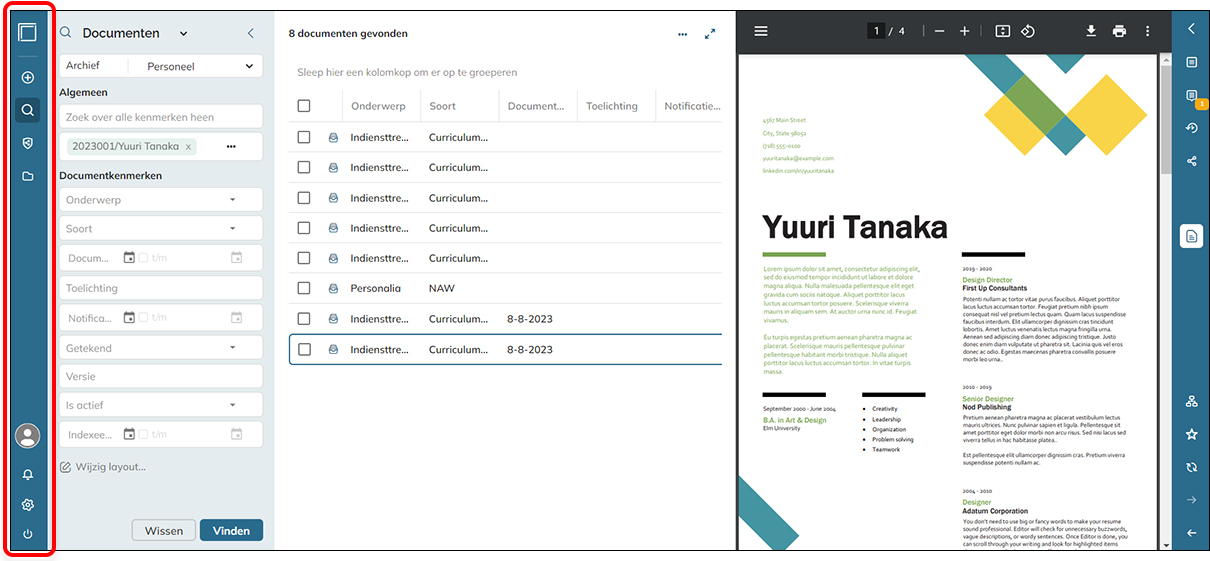Open the three-dots menu above the results table
The height and width of the screenshot is (561, 1210).
682,34
